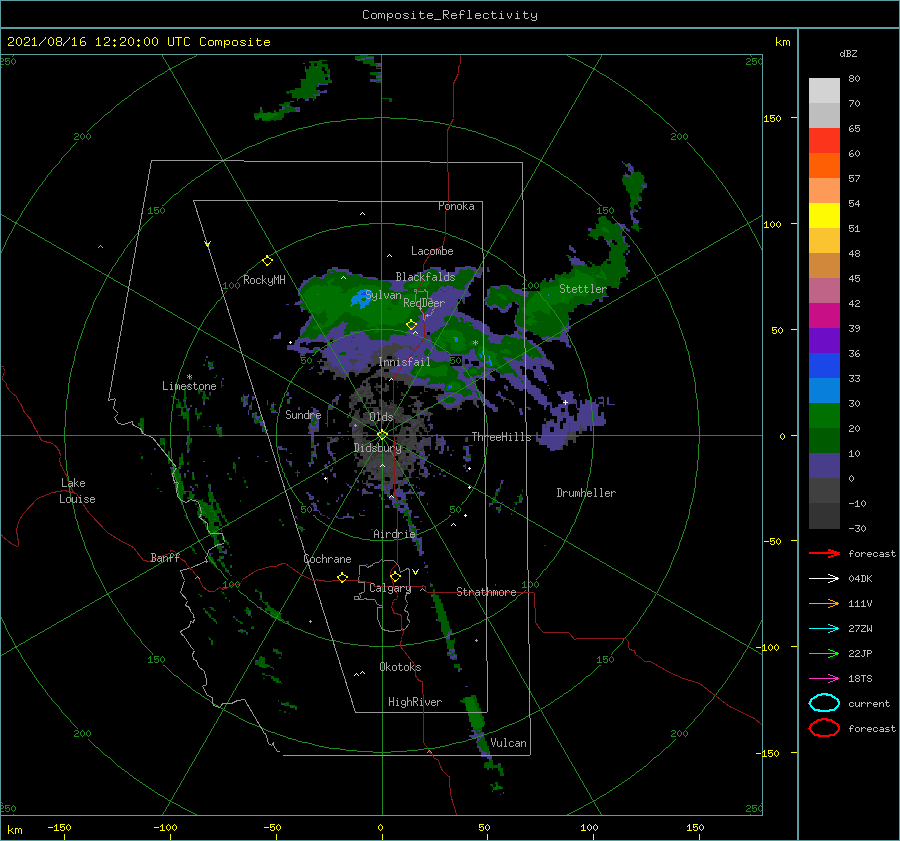Click the green 22JP arrow icon
The image size is (900, 841).
(824, 653)
